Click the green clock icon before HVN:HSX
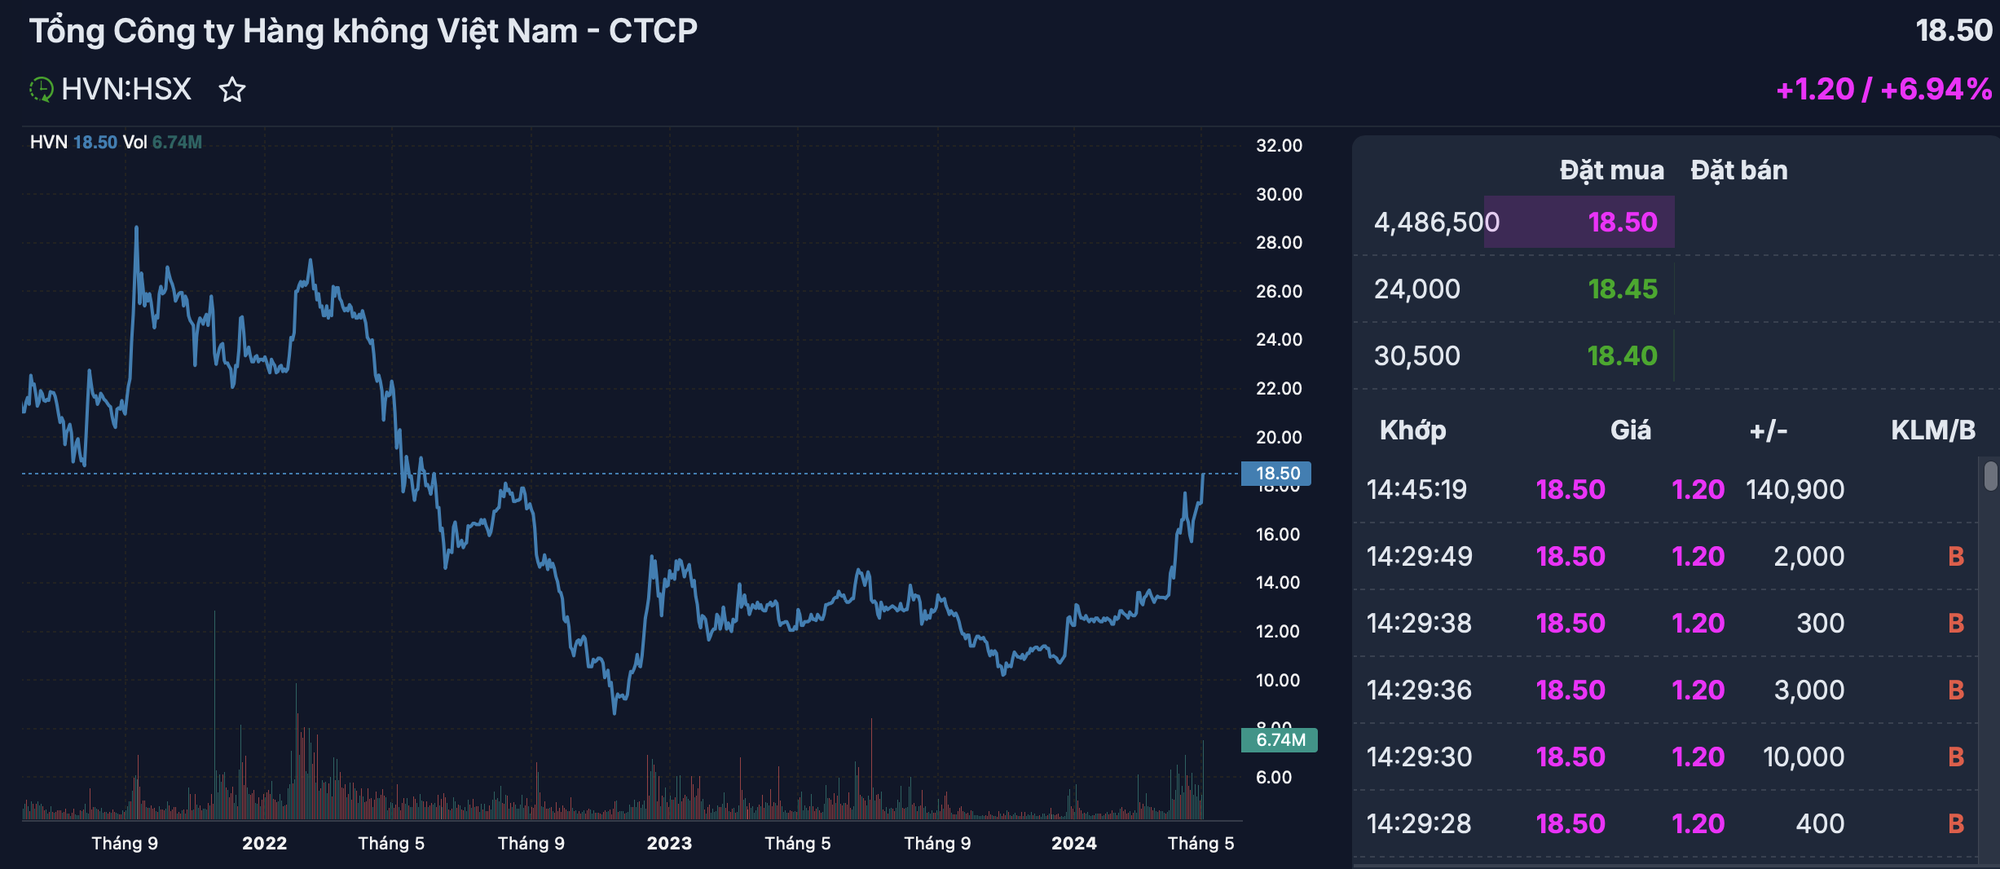The image size is (2000, 869). click(41, 90)
